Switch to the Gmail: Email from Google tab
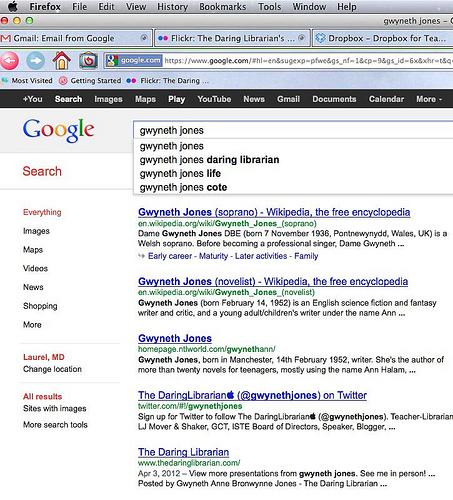The height and width of the screenshot is (500, 453). coord(76,38)
